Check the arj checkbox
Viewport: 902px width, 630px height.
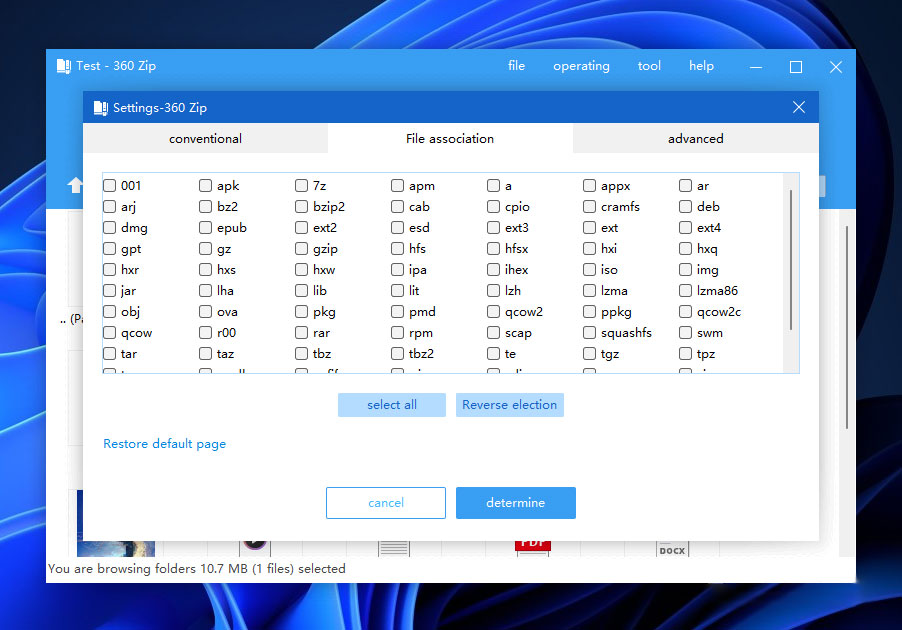(x=109, y=206)
